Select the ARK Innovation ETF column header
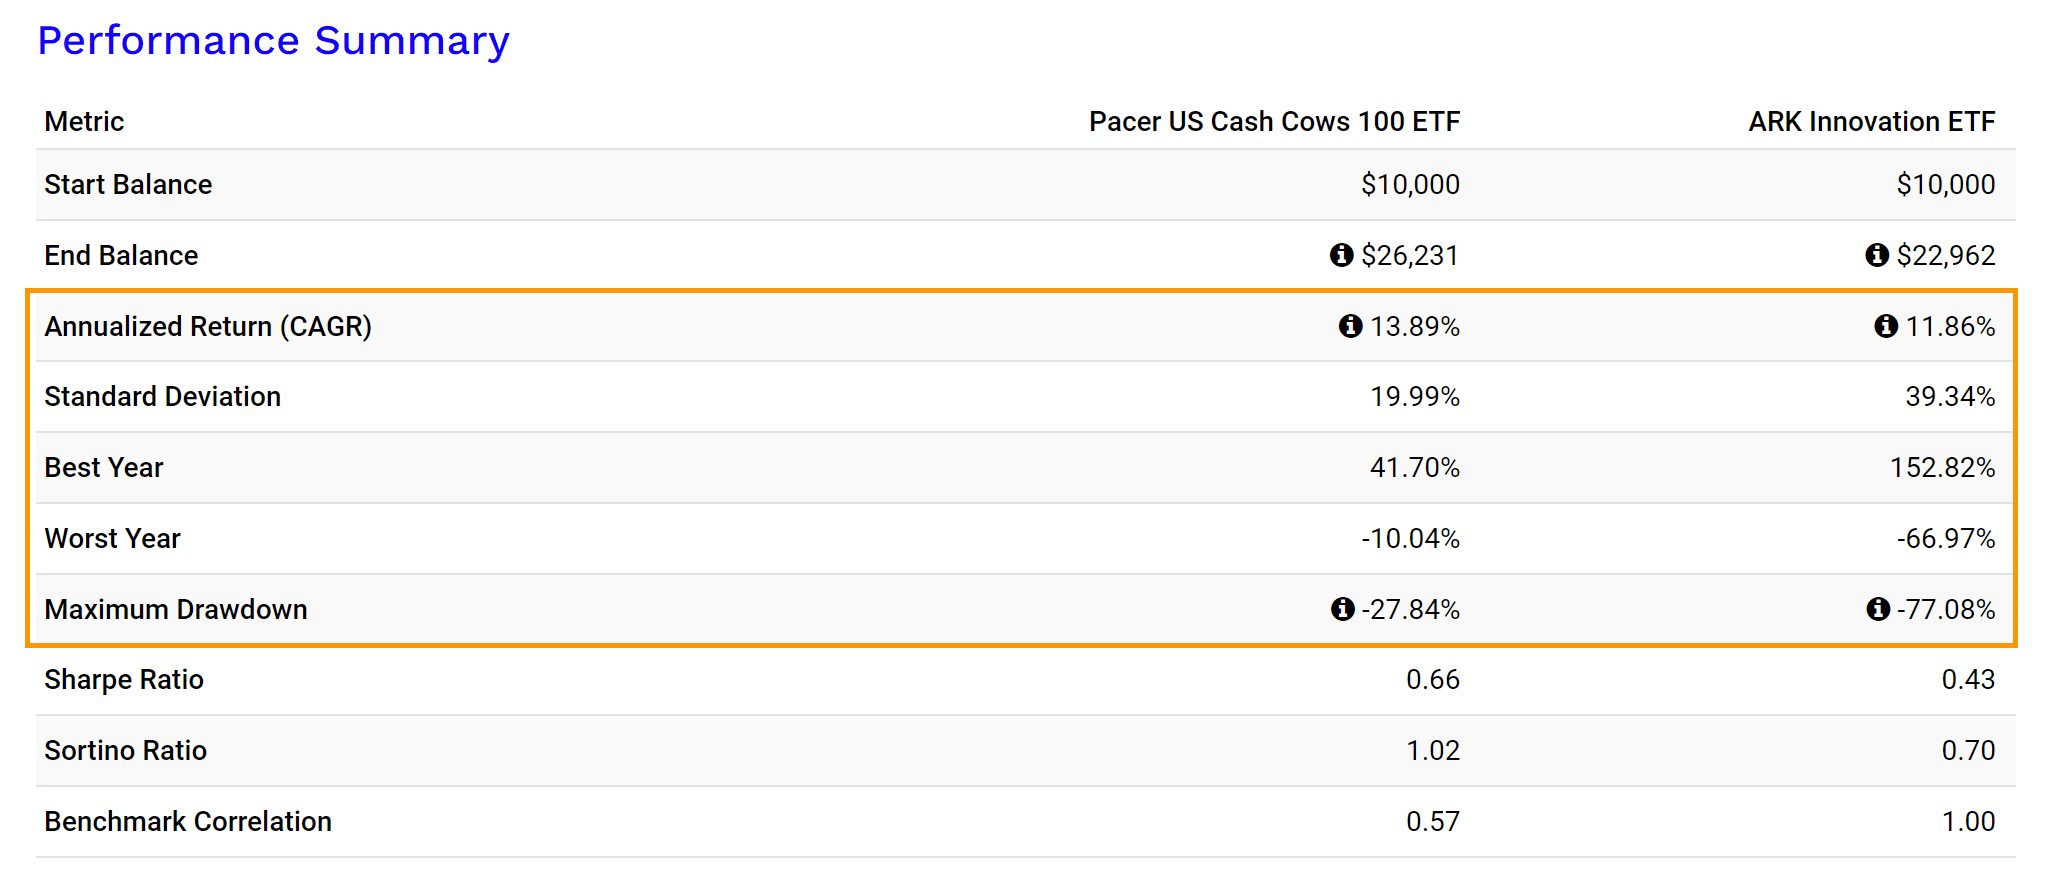 tap(1871, 122)
